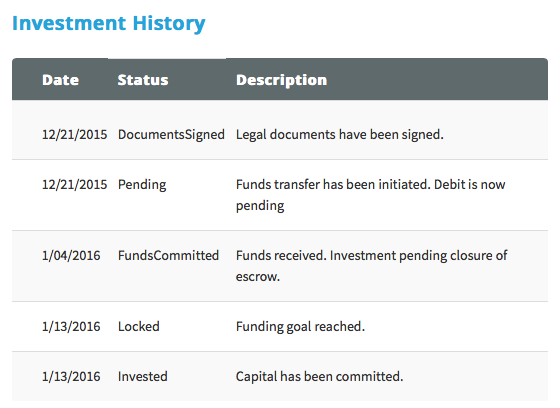Click 'Funds received. Investment pending' description
560x408 pixels.
(x=371, y=266)
